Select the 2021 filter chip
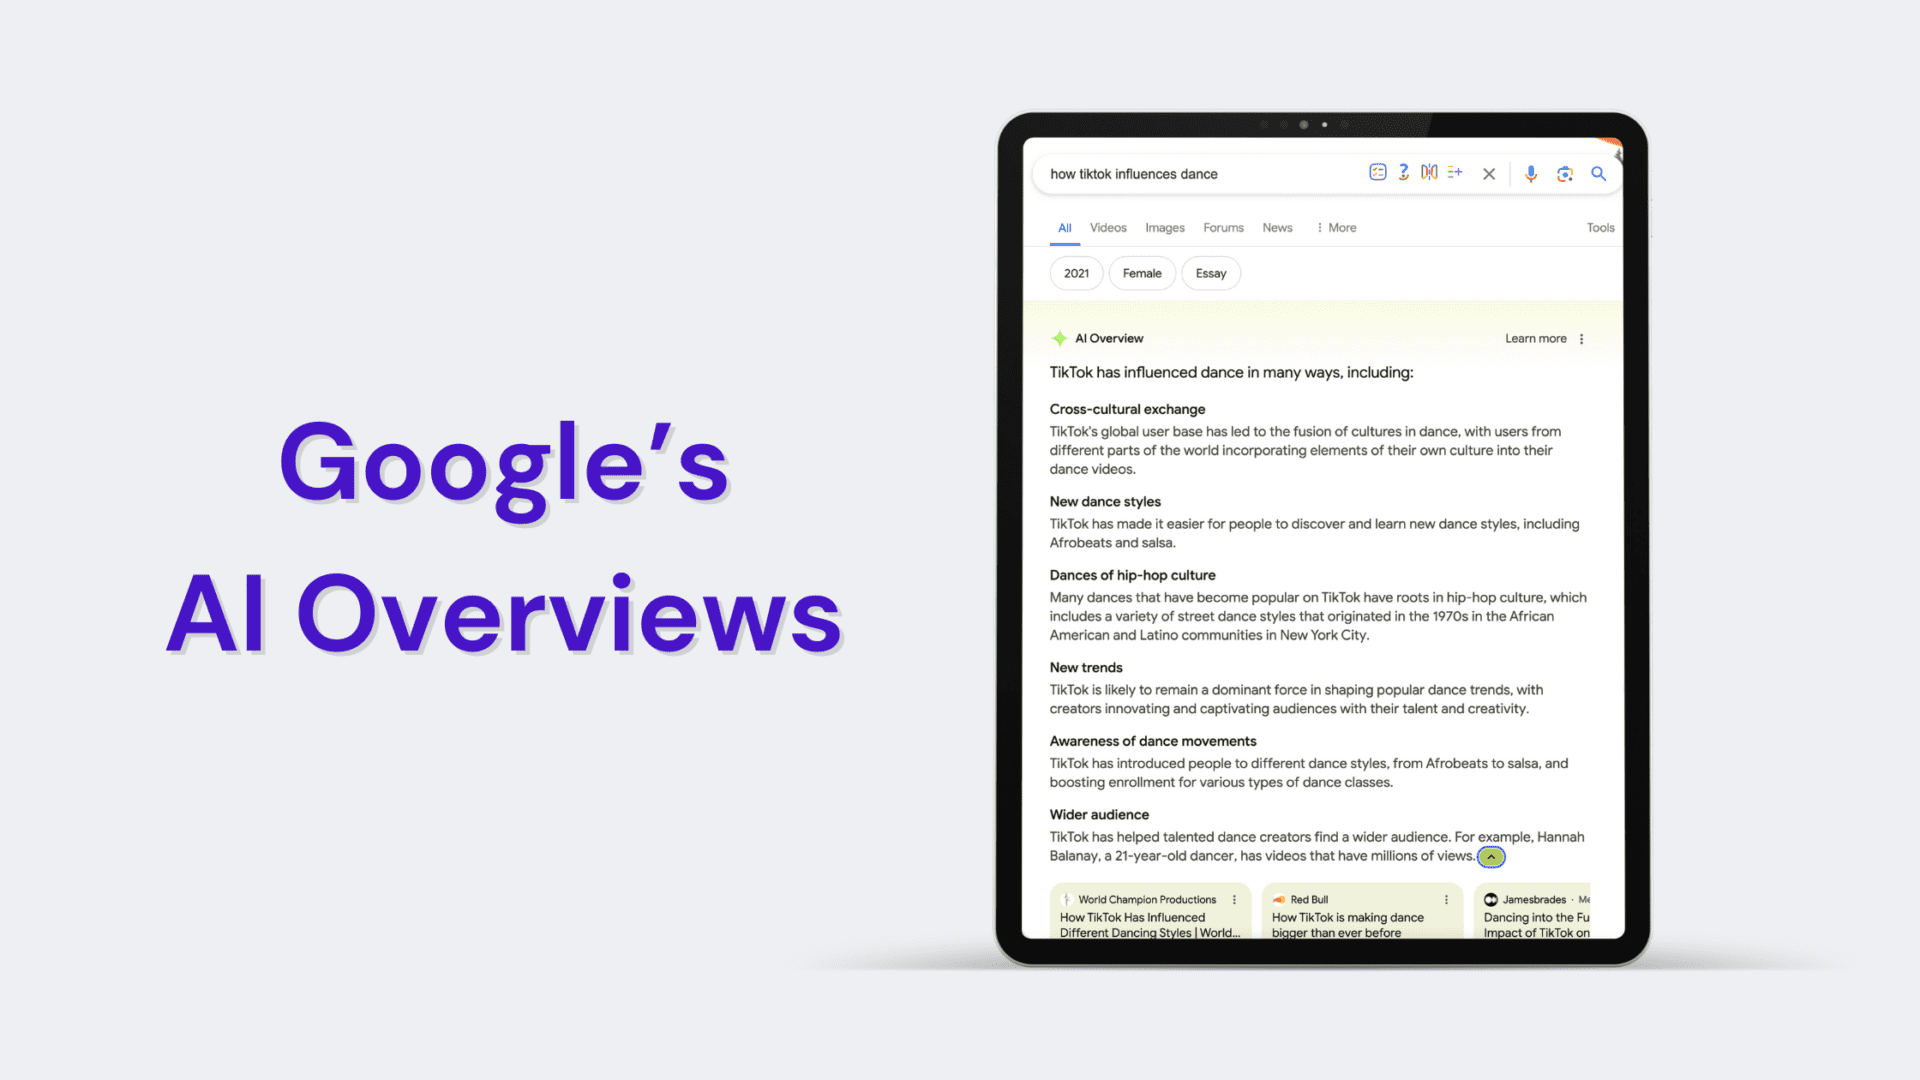This screenshot has height=1080, width=1920. coord(1077,273)
